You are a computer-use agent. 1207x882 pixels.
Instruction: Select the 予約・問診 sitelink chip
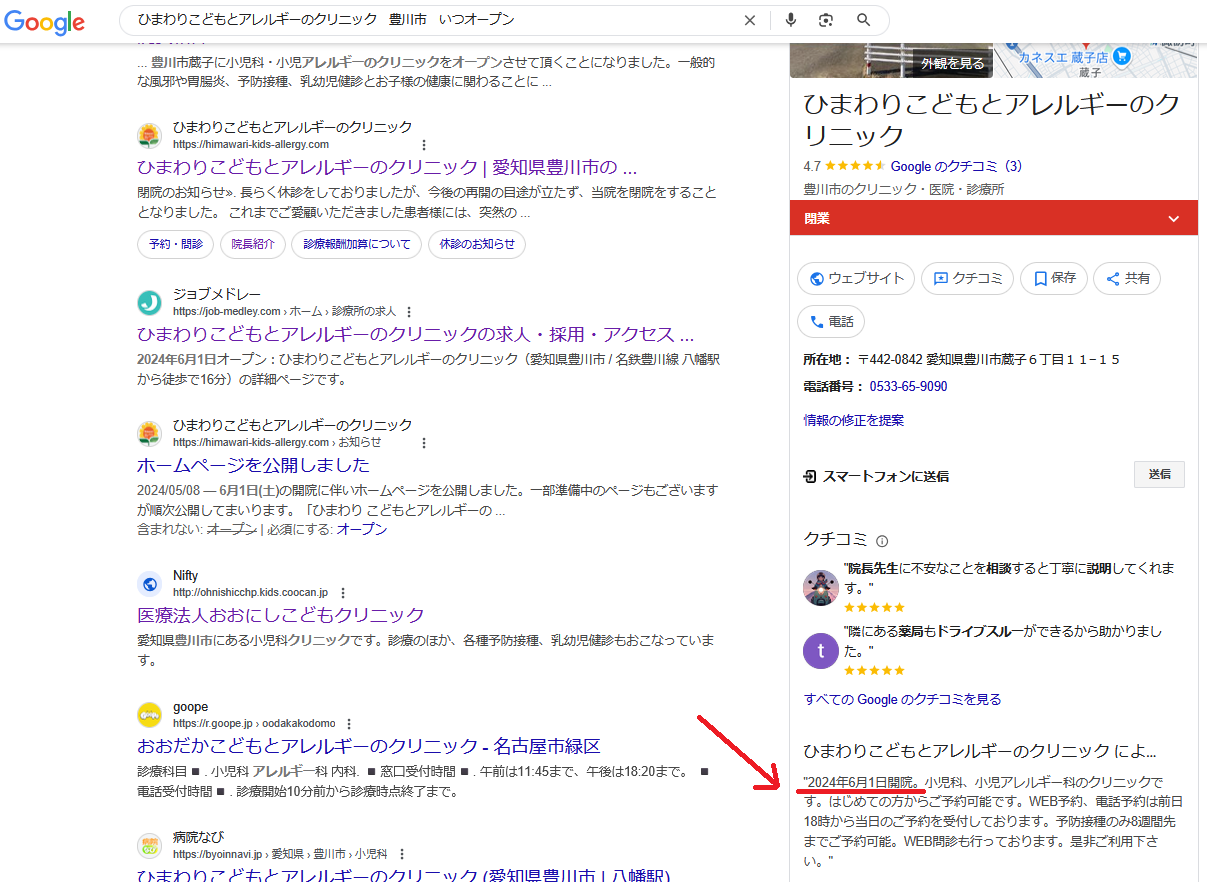point(176,244)
